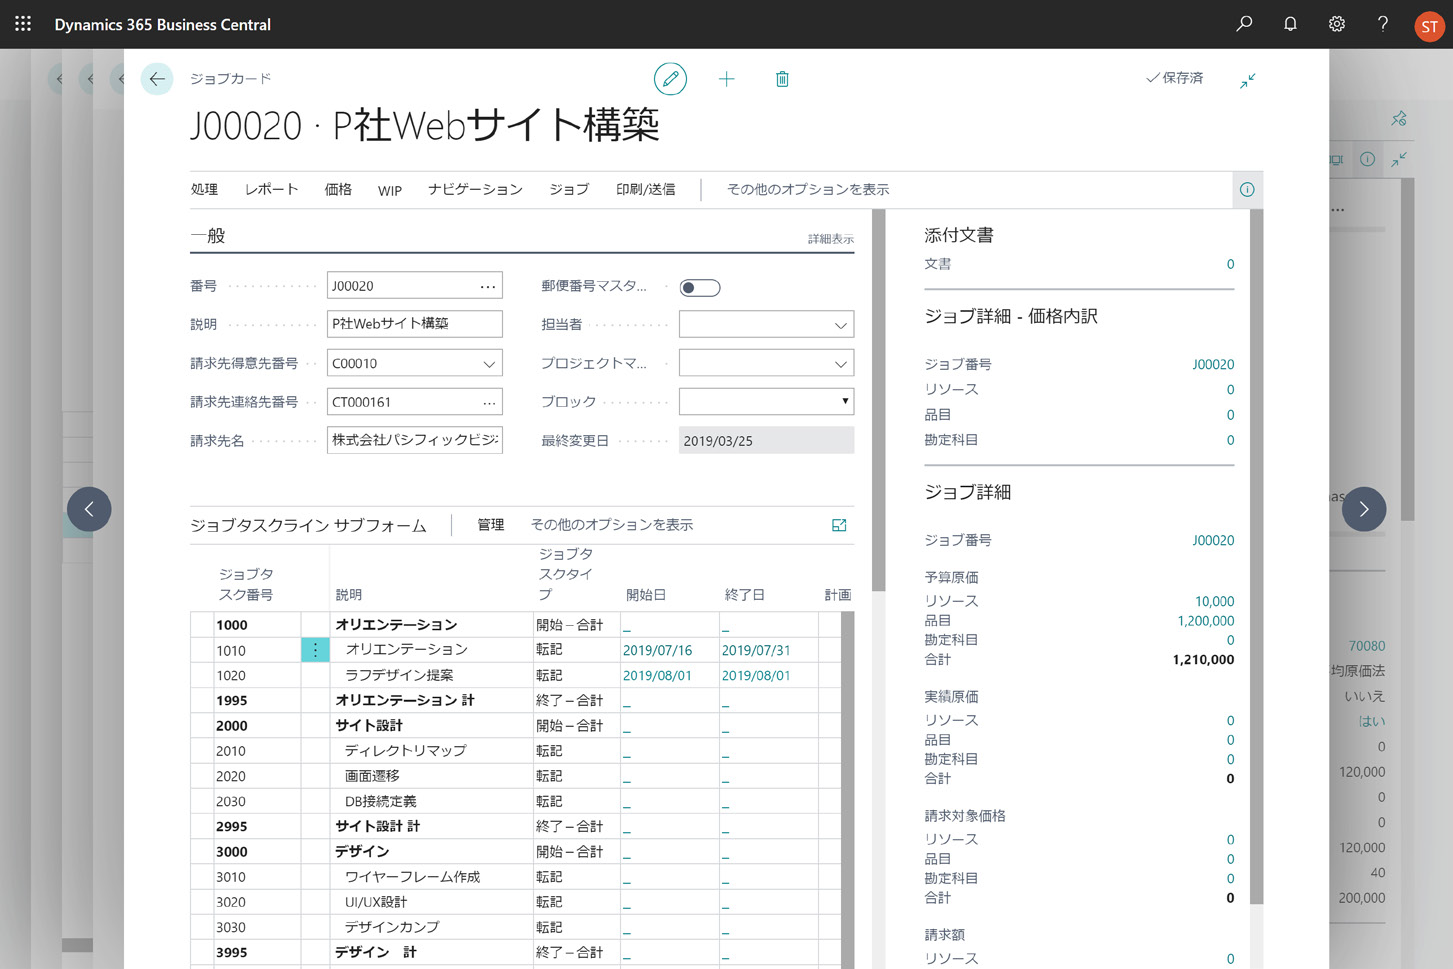Toggle the 郵便番号マスタ switch
This screenshot has height=969, width=1453.
[x=699, y=288]
